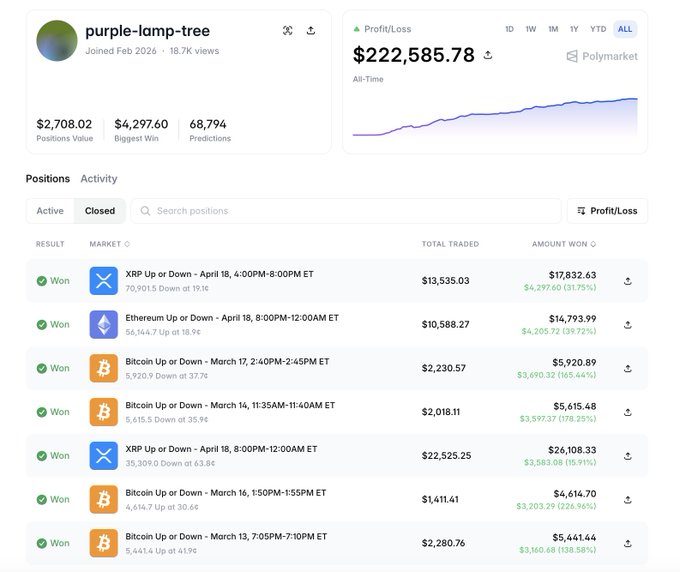Screen dimensions: 680x572
Task: Click the $26,108.33 amount won
Action: (572, 450)
